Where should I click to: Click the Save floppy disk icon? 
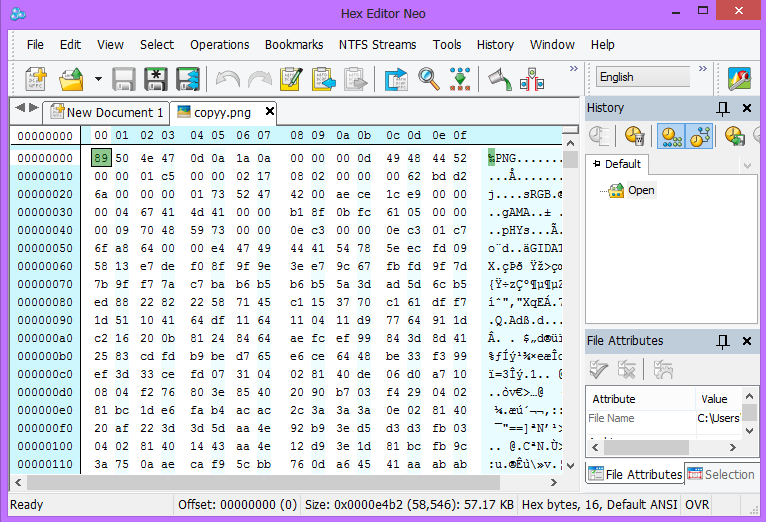tap(124, 79)
